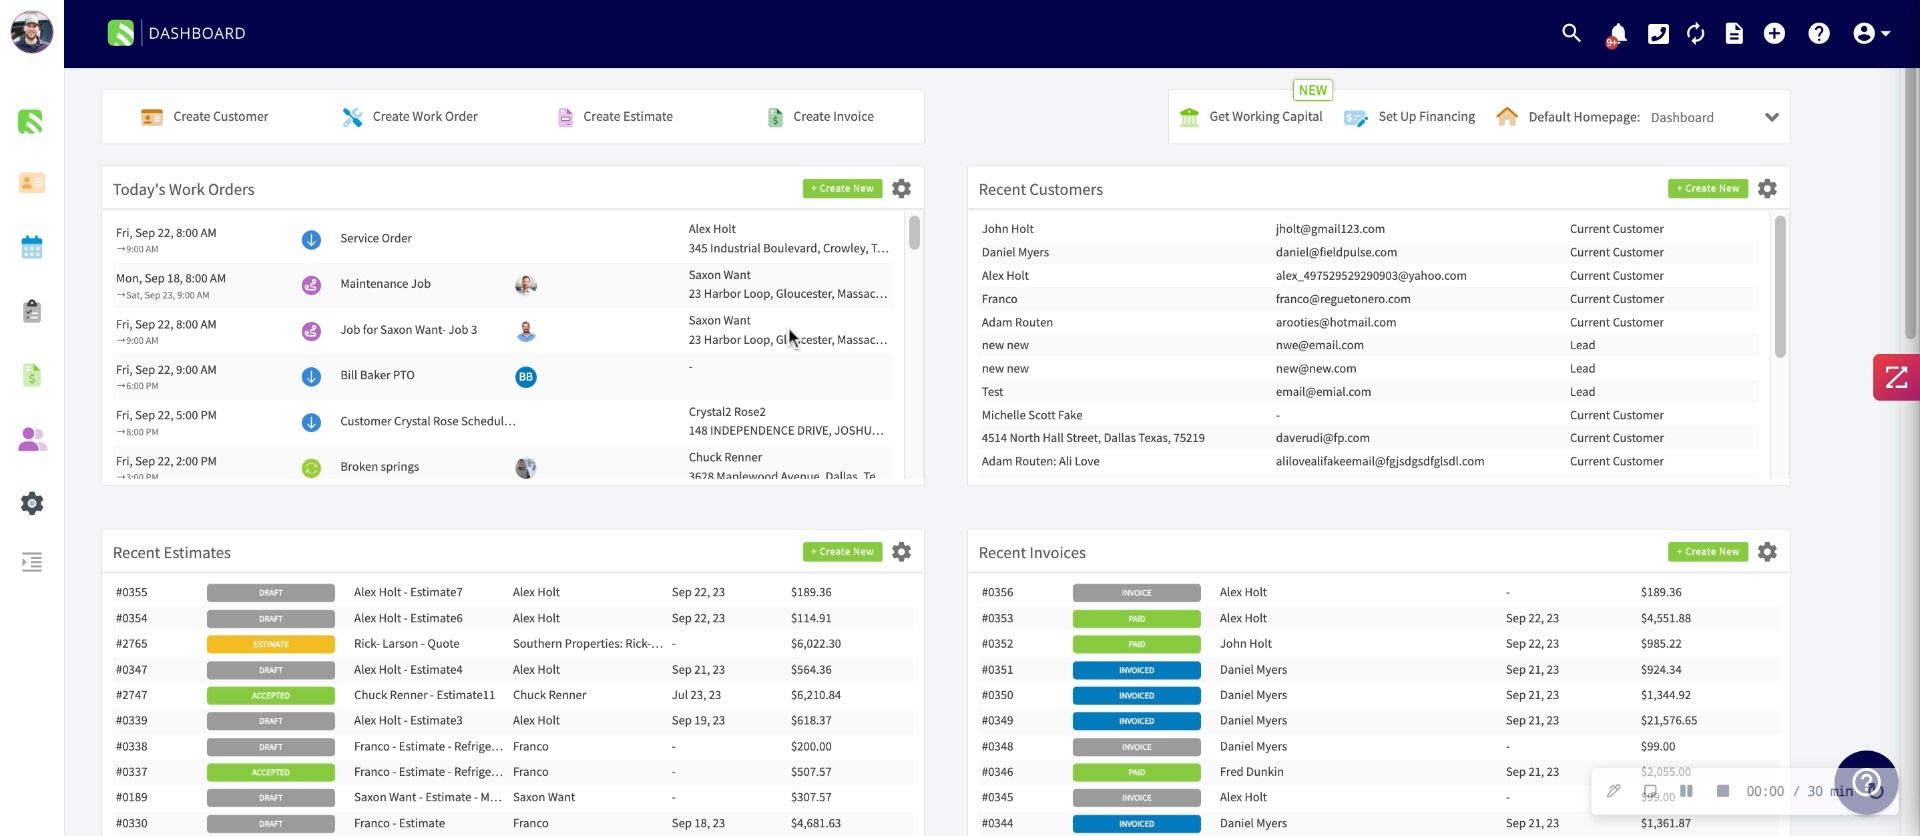Pause the screen recording
Image resolution: width=1920 pixels, height=836 pixels.
click(1686, 791)
